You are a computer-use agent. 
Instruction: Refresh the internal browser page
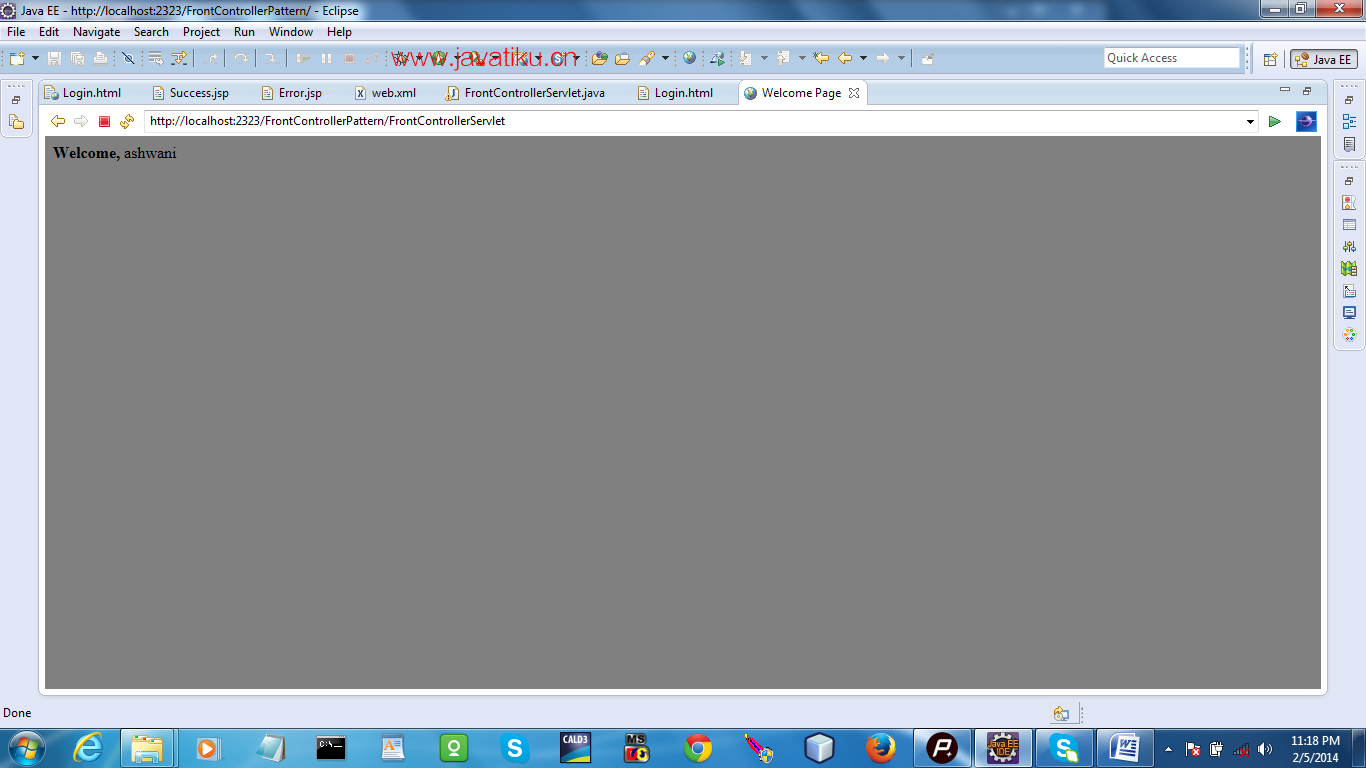pos(126,122)
